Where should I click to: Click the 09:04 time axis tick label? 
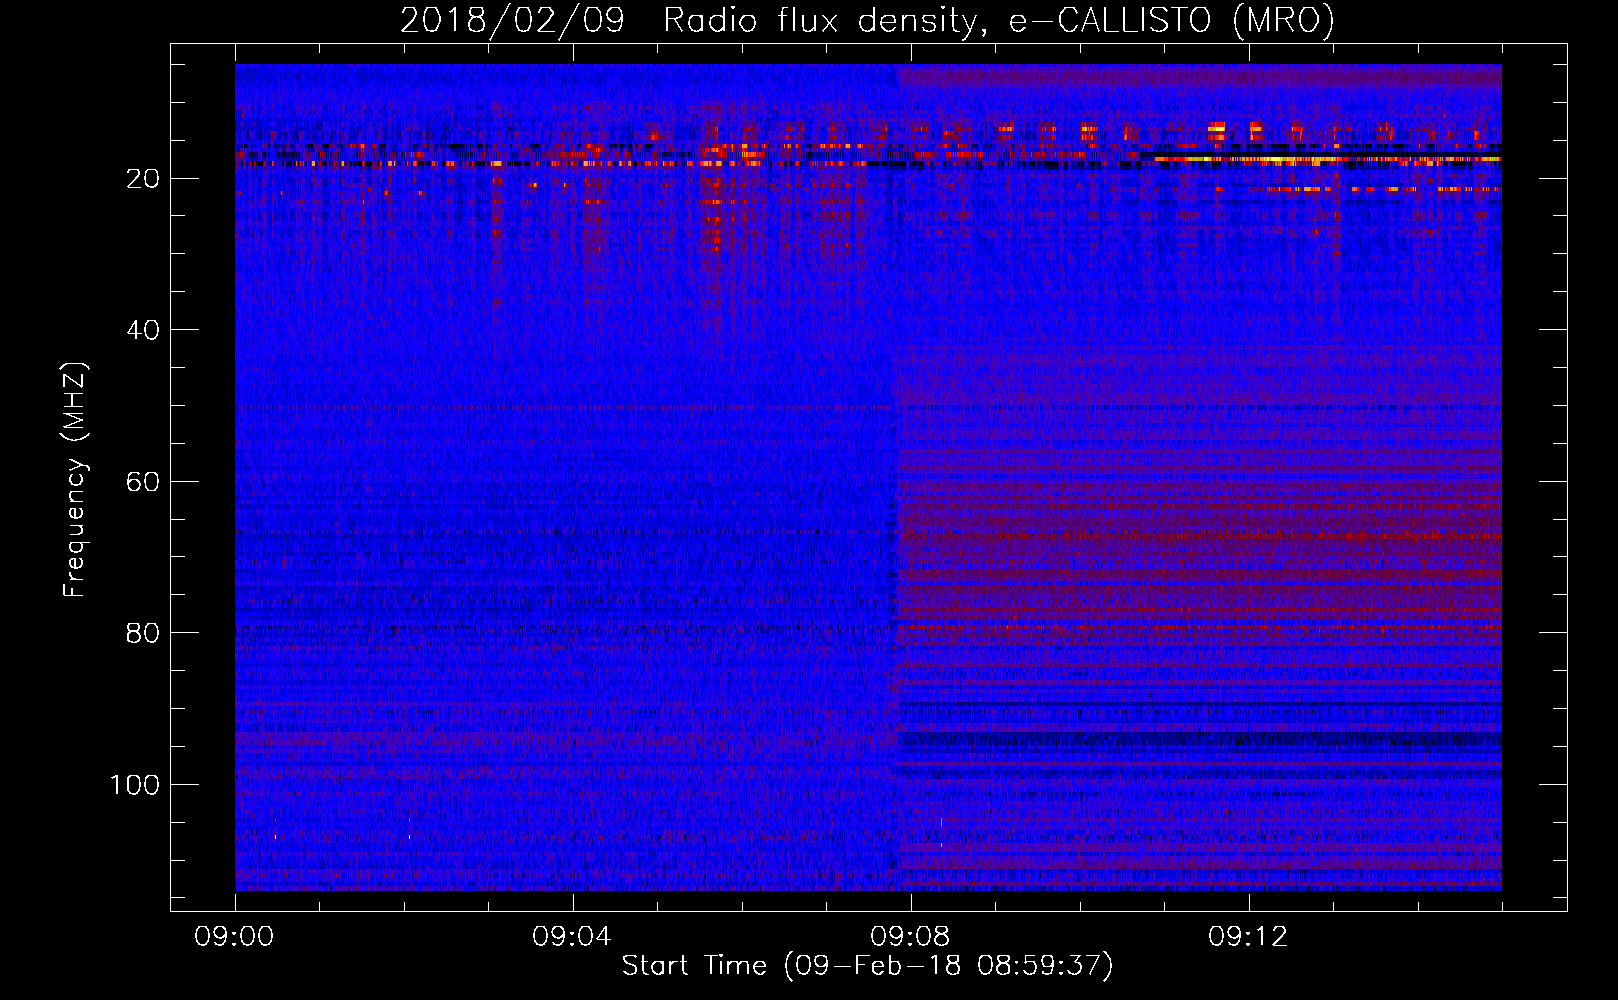573,937
